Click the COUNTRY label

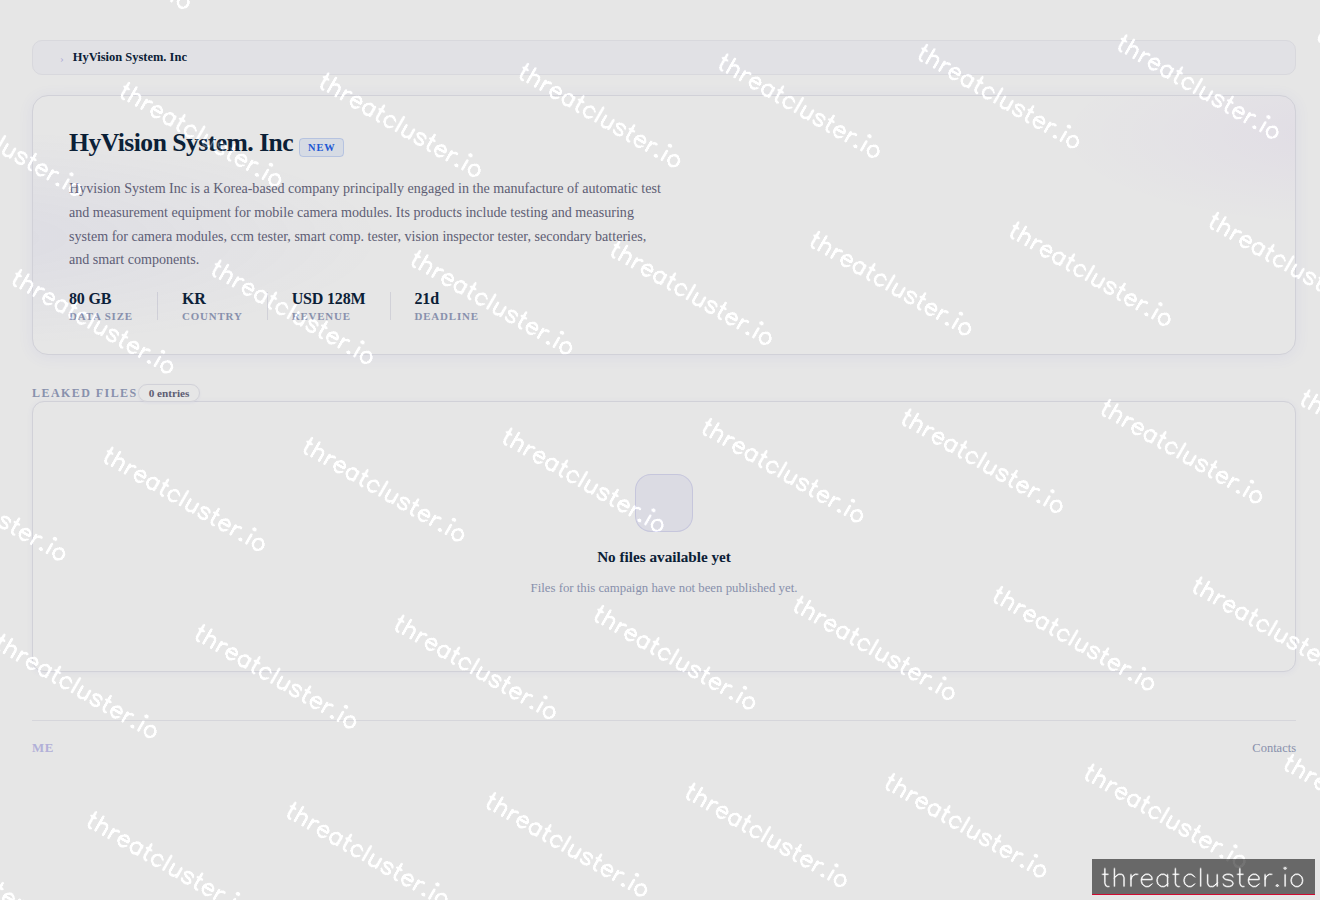pyautogui.click(x=212, y=316)
